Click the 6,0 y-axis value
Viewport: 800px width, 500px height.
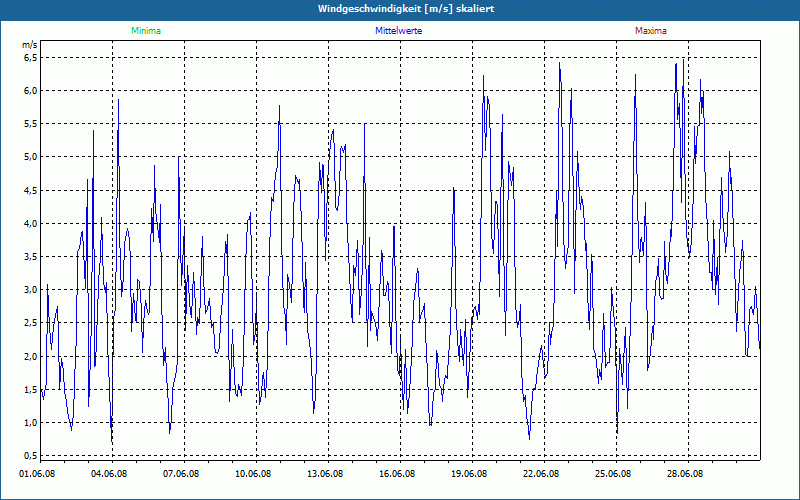(x=31, y=91)
